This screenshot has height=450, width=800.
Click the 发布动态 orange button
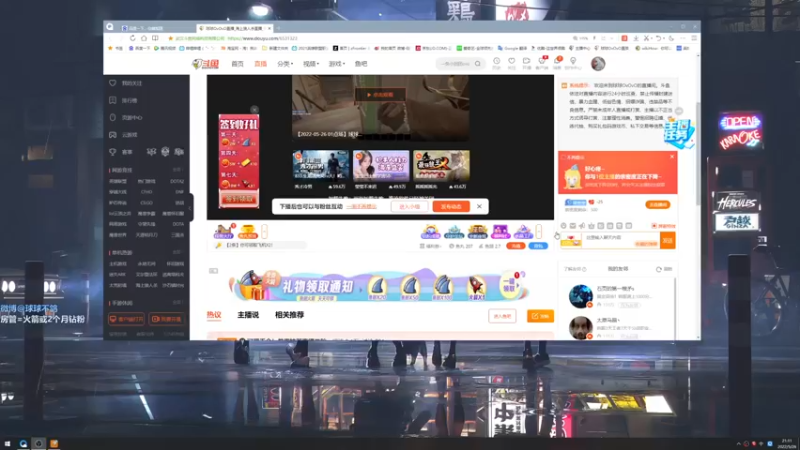[x=451, y=207]
